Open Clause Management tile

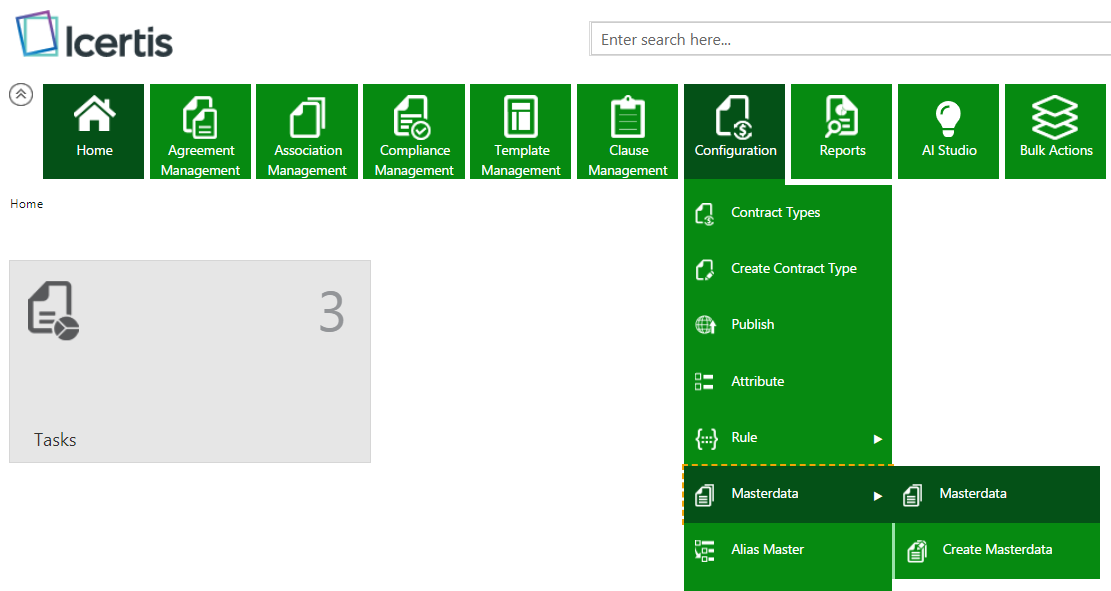(628, 131)
